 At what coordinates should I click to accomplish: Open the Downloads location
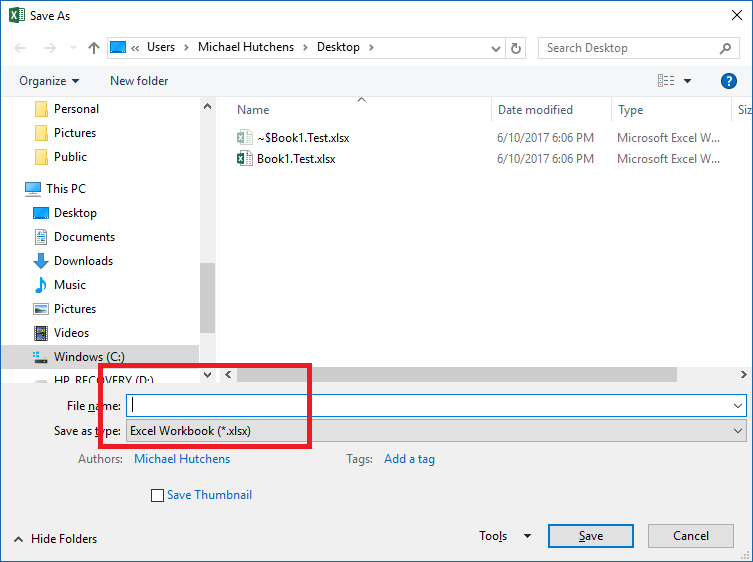(73, 261)
